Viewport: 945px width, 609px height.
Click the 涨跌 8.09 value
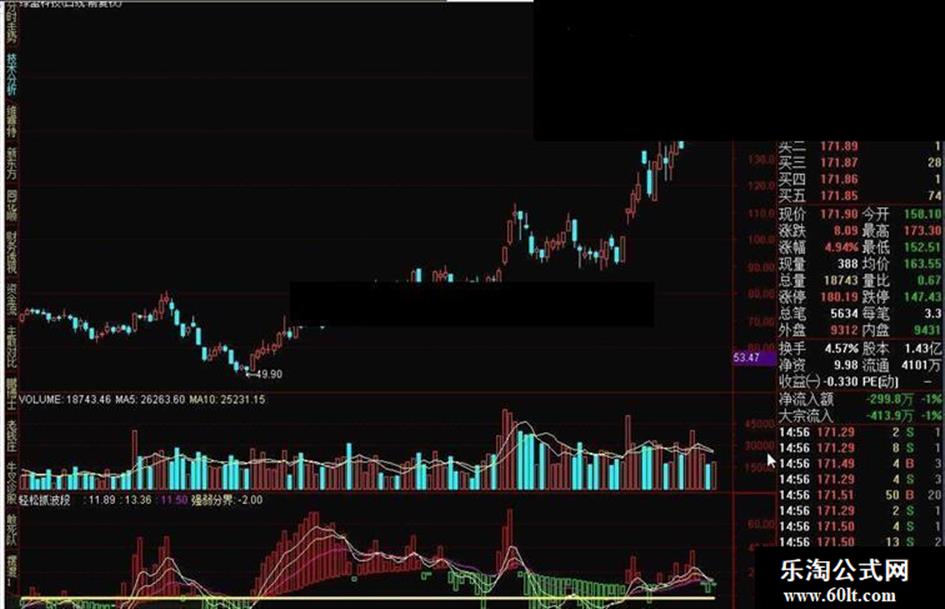click(x=846, y=231)
